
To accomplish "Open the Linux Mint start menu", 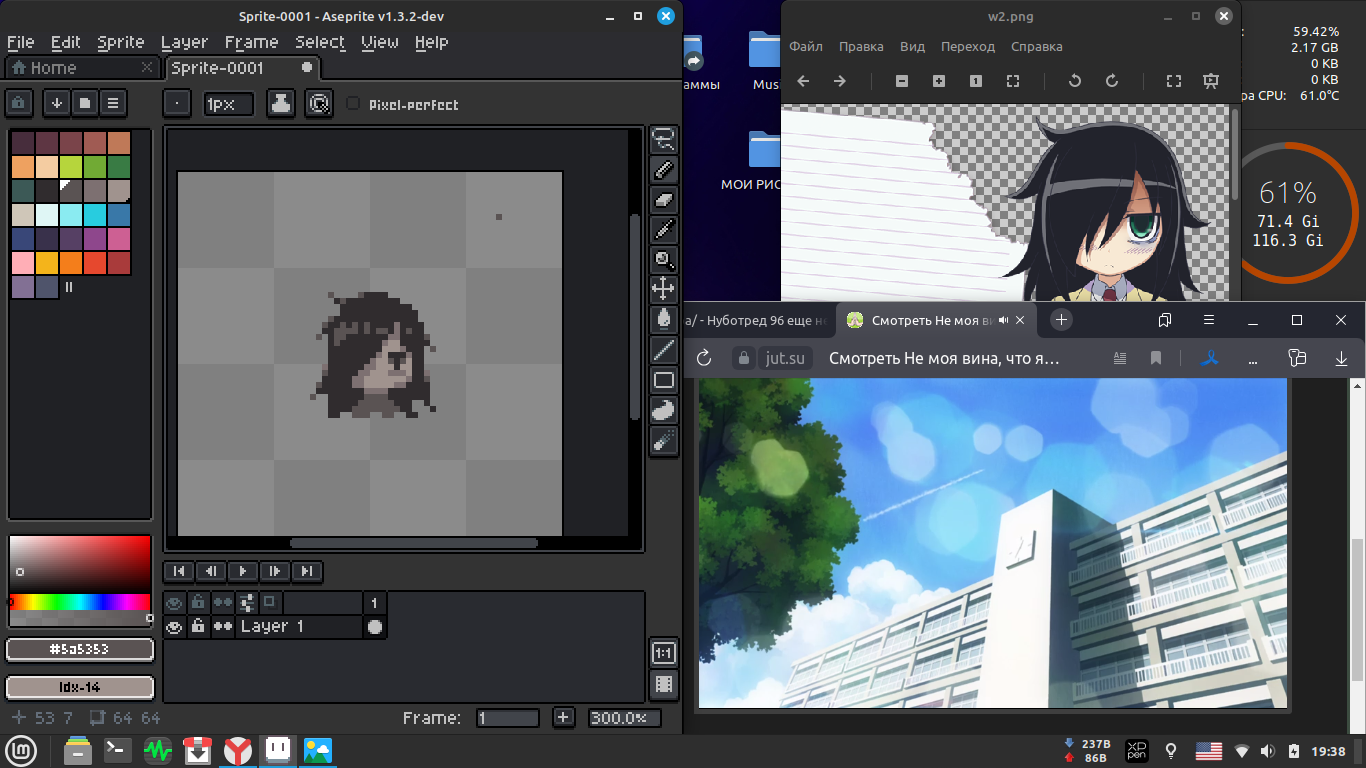I will (22, 750).
